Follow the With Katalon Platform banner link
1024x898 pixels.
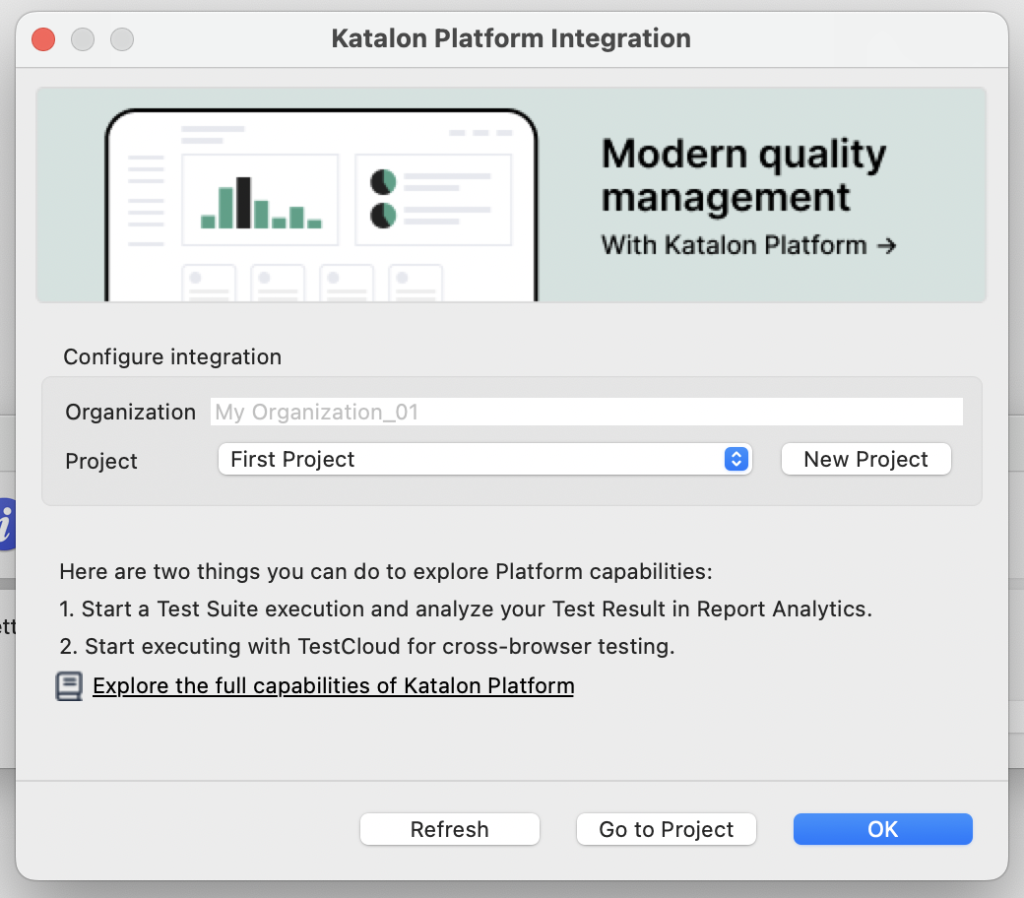pyautogui.click(x=734, y=245)
